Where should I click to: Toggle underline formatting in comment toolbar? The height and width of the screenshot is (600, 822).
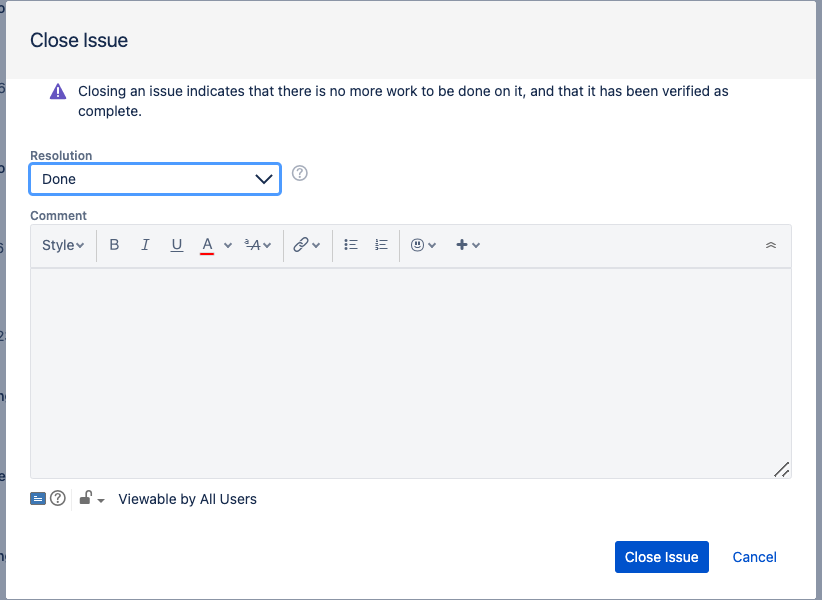(177, 245)
